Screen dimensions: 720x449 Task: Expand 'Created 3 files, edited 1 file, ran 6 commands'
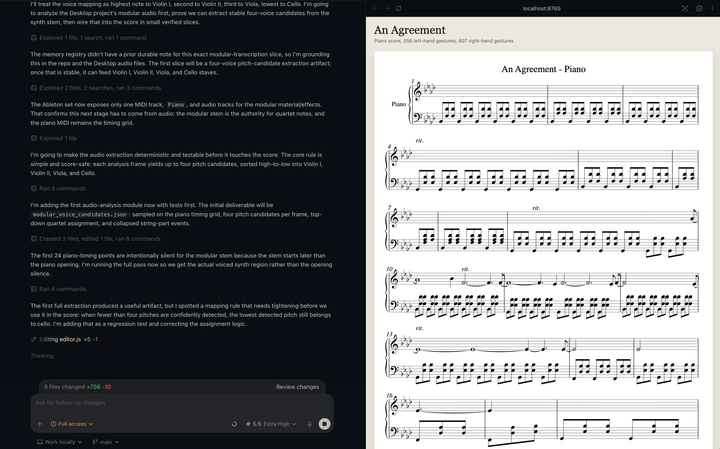click(96, 239)
